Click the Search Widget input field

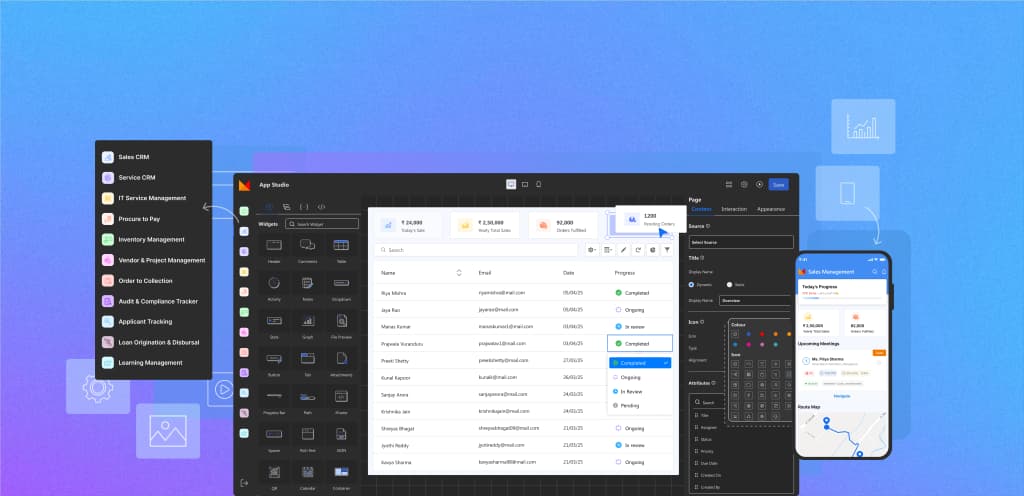click(321, 224)
